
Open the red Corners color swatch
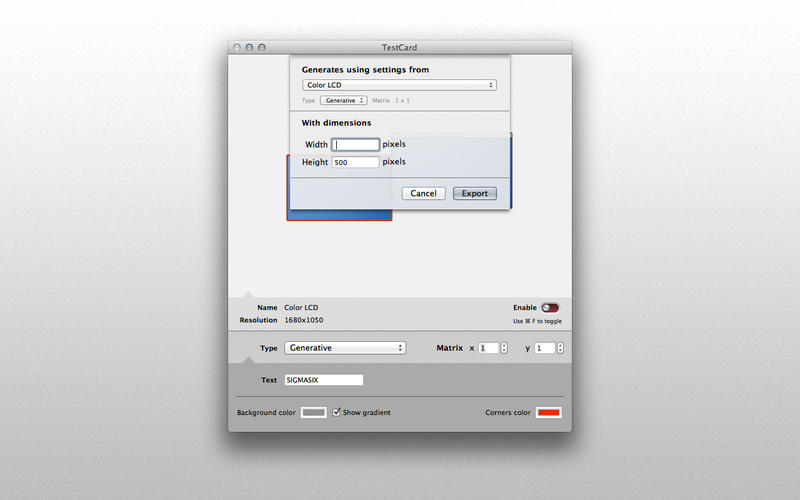548,412
